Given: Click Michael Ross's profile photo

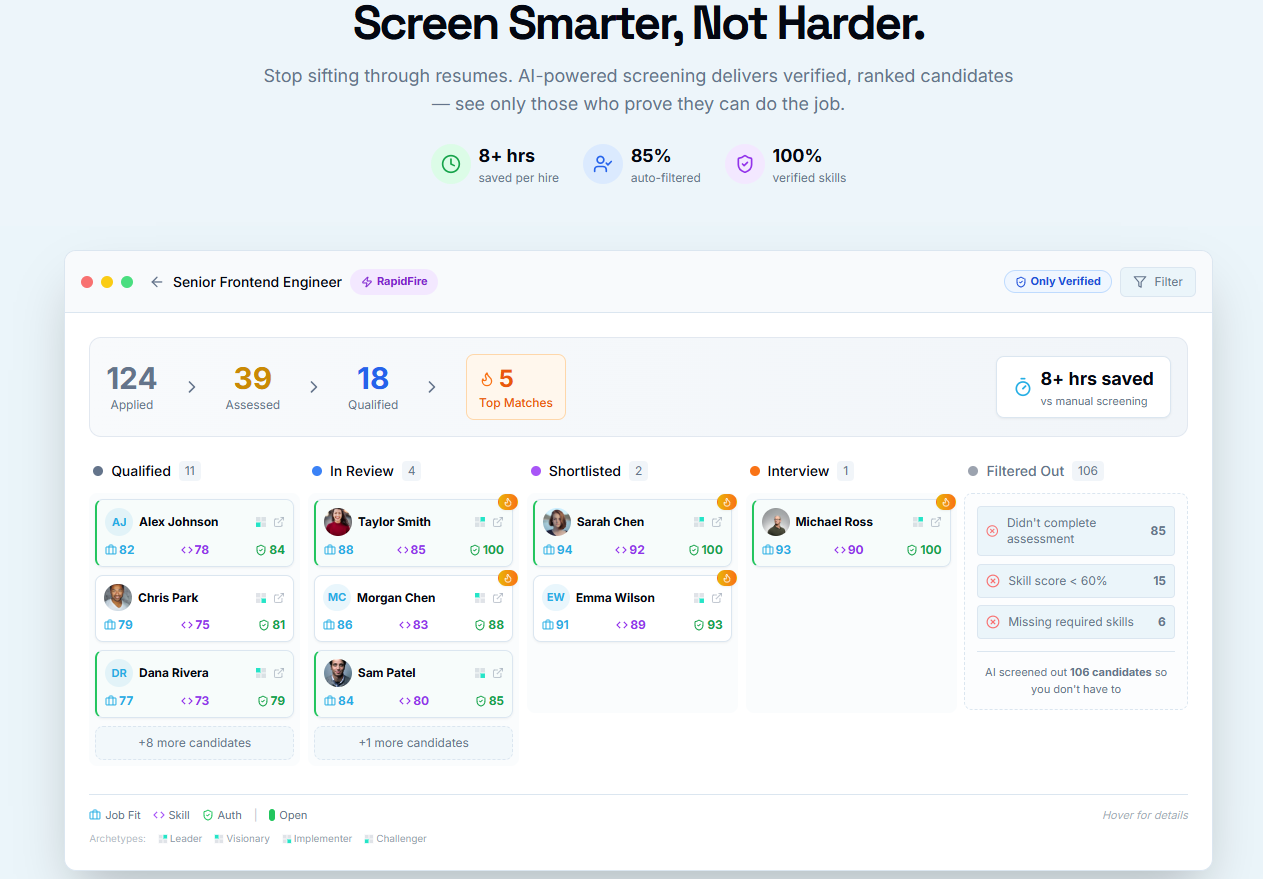Looking at the screenshot, I should [x=775, y=521].
